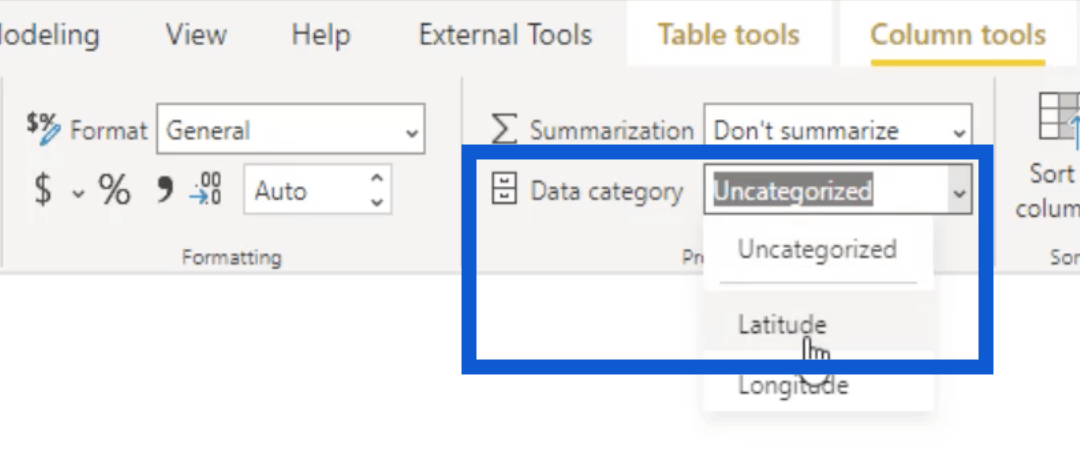Toggle the thousands separator comma icon
The width and height of the screenshot is (1080, 454).
coord(164,189)
